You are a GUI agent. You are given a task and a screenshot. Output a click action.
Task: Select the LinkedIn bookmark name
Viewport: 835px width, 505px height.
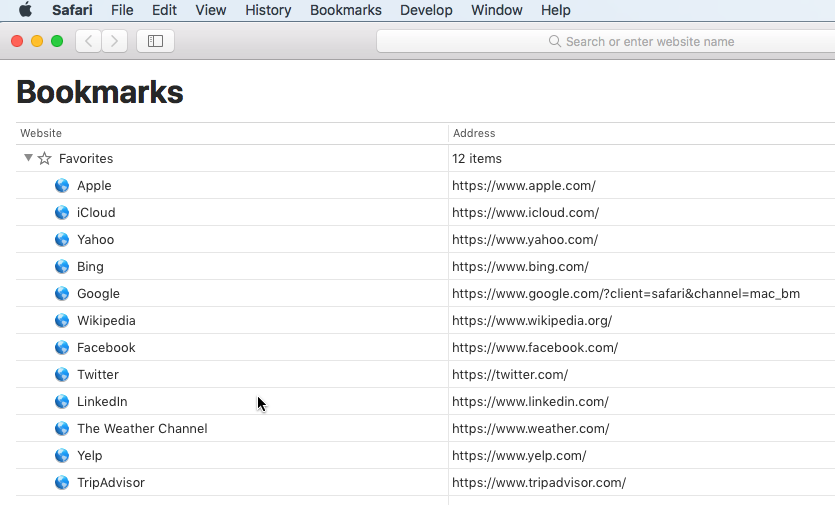pos(102,402)
